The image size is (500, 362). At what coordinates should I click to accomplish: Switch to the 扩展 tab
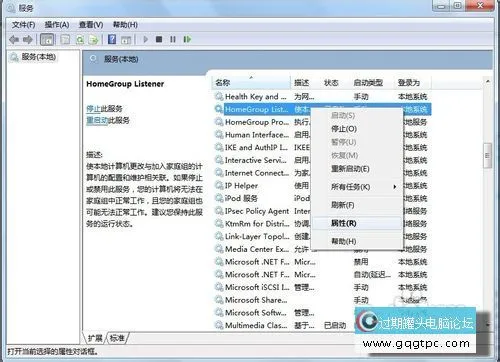coord(95,338)
